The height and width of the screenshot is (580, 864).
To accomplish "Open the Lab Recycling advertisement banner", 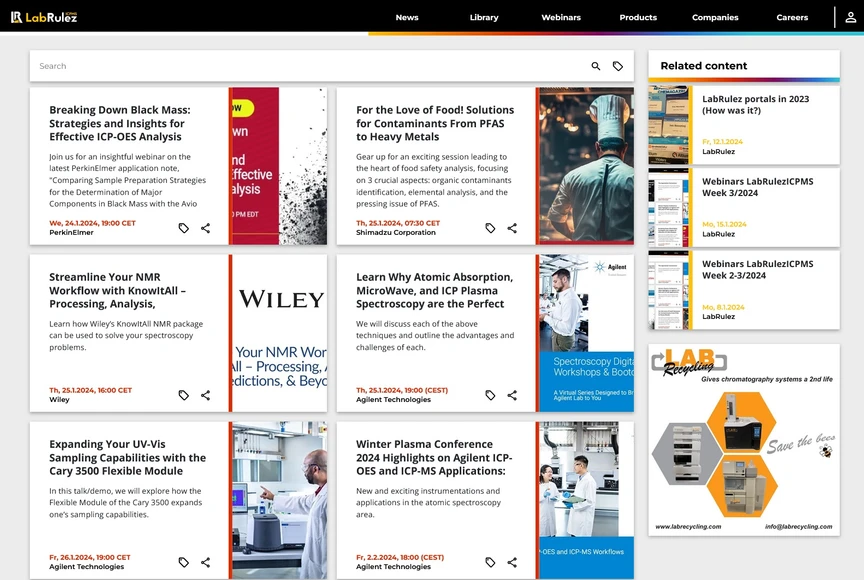I will pyautogui.click(x=744, y=440).
